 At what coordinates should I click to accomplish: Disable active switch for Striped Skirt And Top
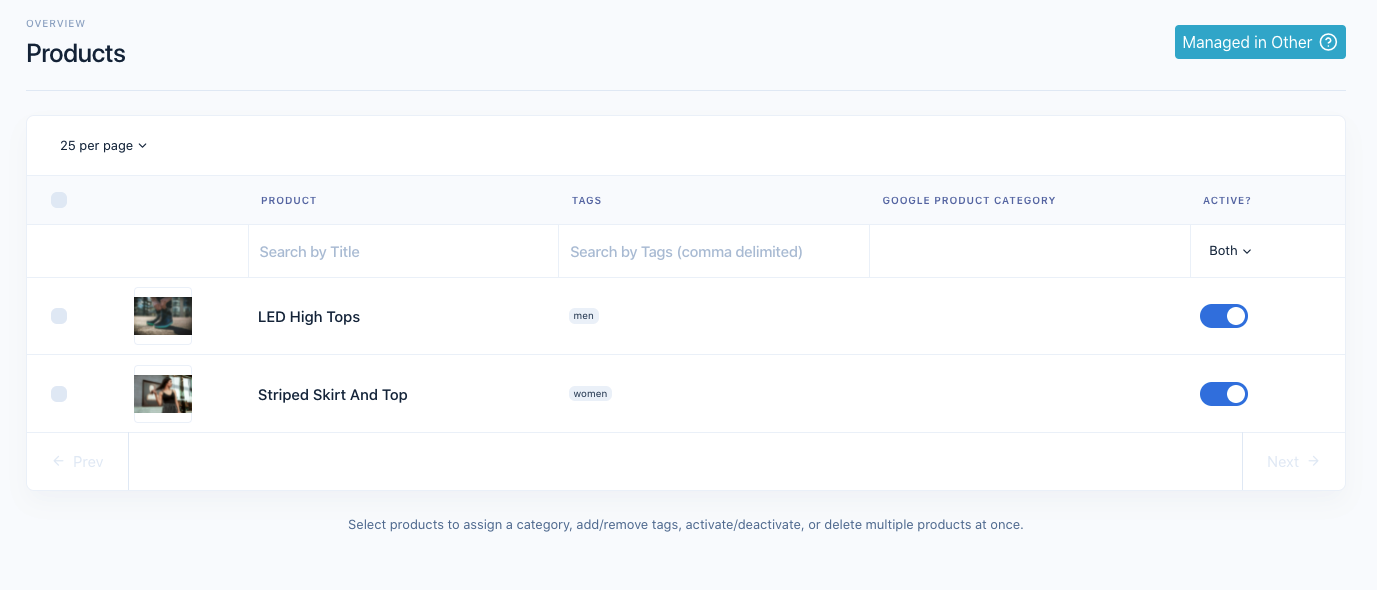[x=1223, y=394]
